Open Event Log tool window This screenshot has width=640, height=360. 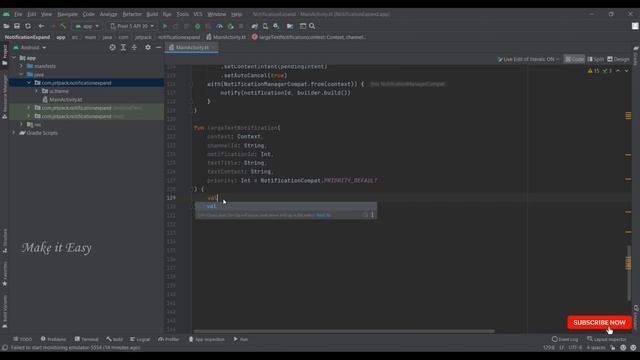click(565, 339)
